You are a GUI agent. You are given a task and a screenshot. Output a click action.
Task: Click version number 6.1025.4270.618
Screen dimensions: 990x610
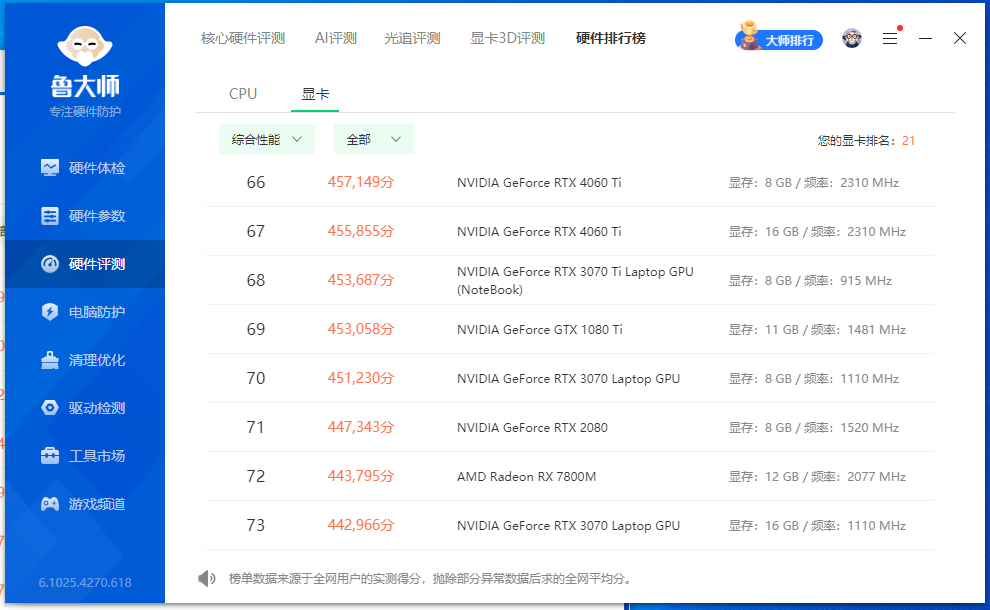[85, 583]
